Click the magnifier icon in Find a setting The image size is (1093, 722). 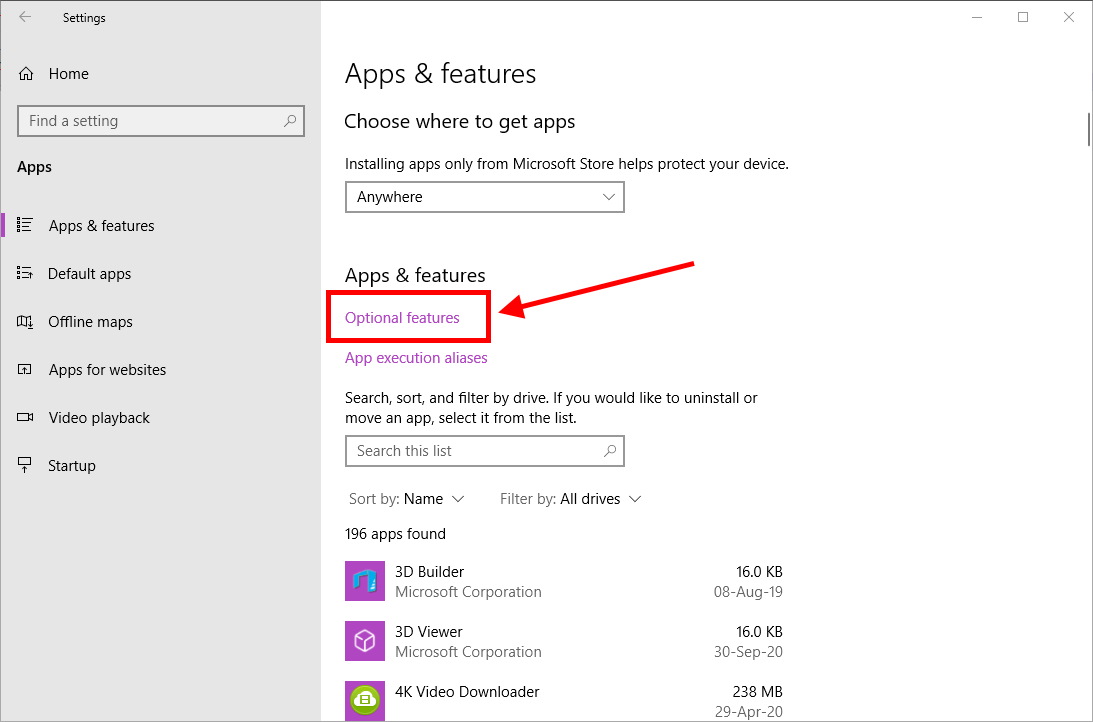click(289, 121)
